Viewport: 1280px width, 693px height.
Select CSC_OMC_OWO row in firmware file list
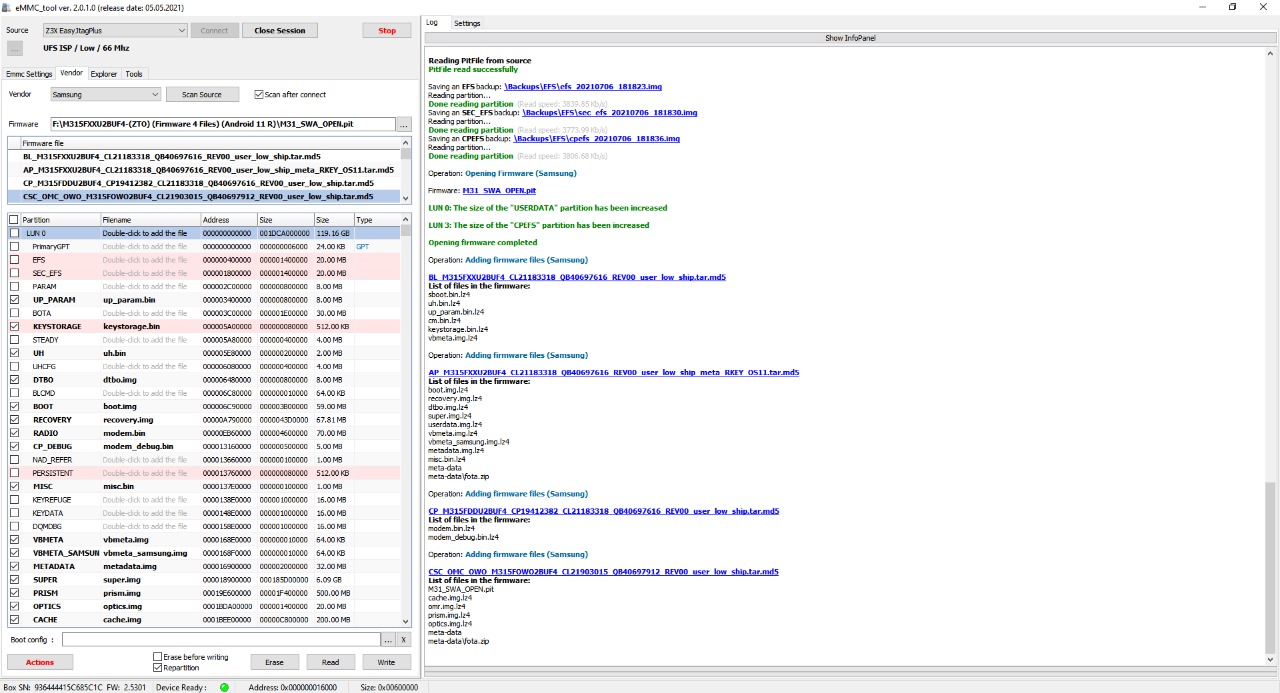tap(204, 197)
